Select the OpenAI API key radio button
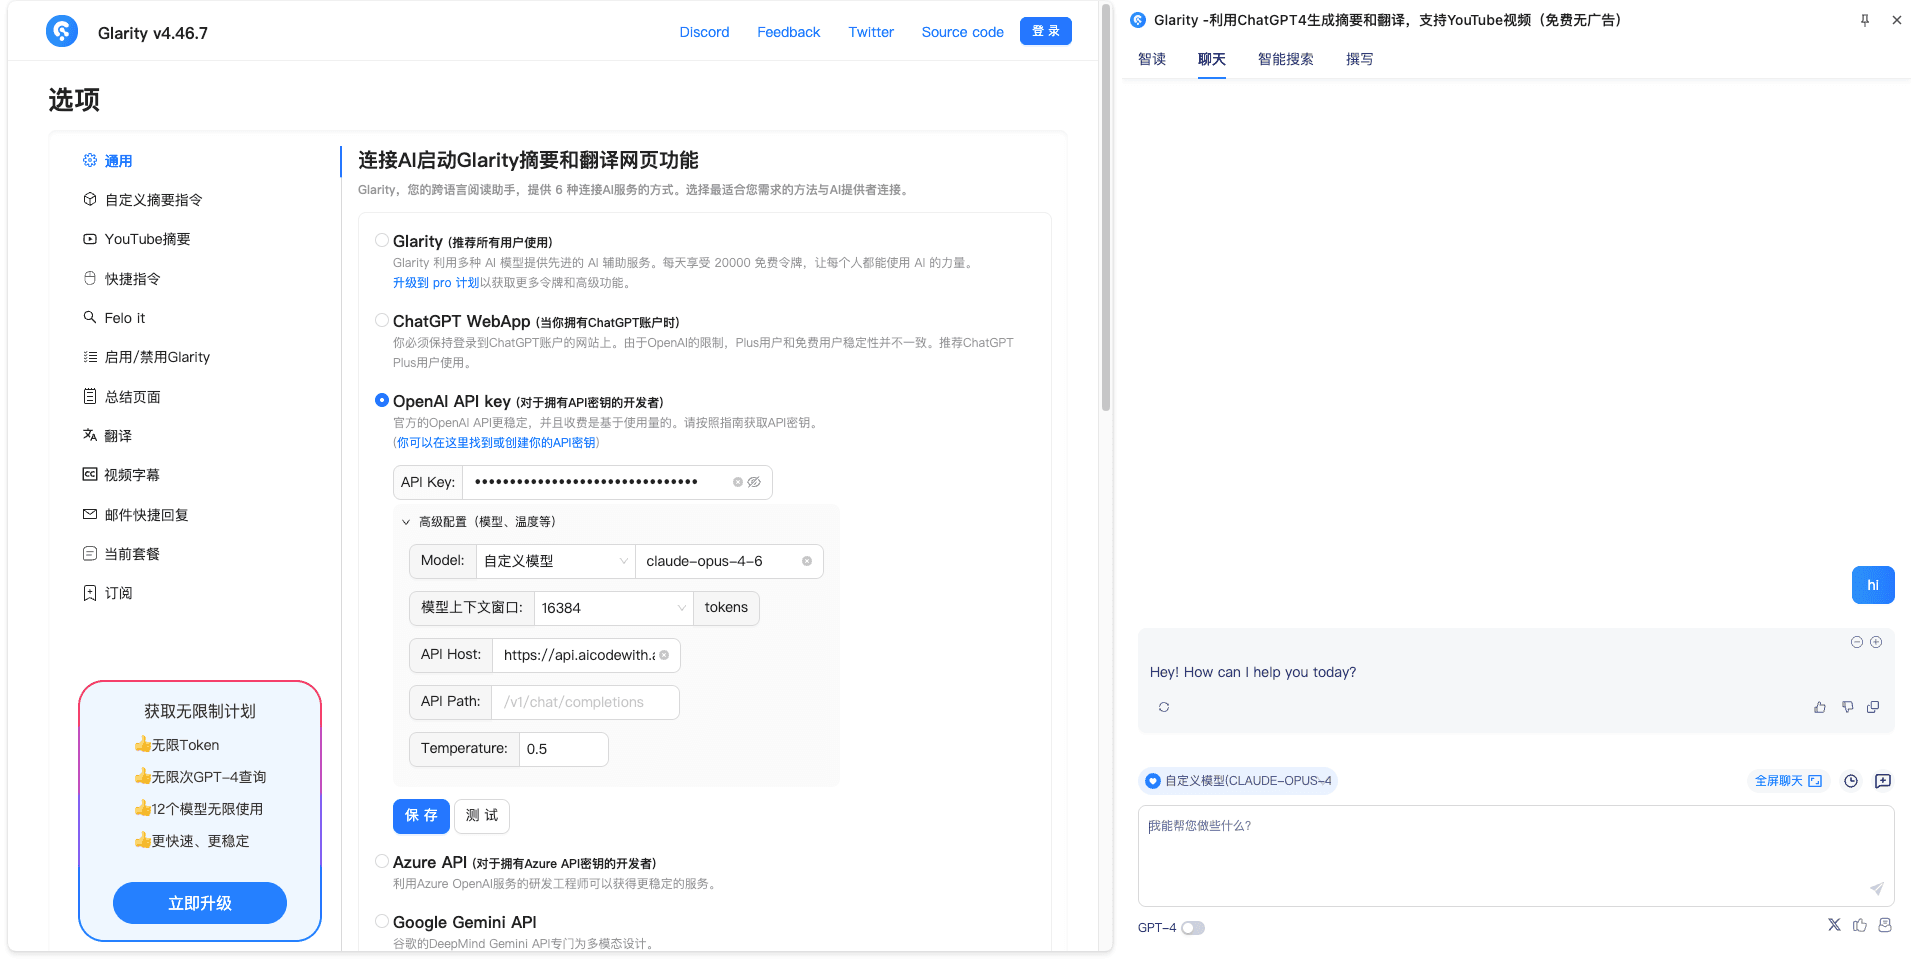1920x959 pixels. [382, 400]
